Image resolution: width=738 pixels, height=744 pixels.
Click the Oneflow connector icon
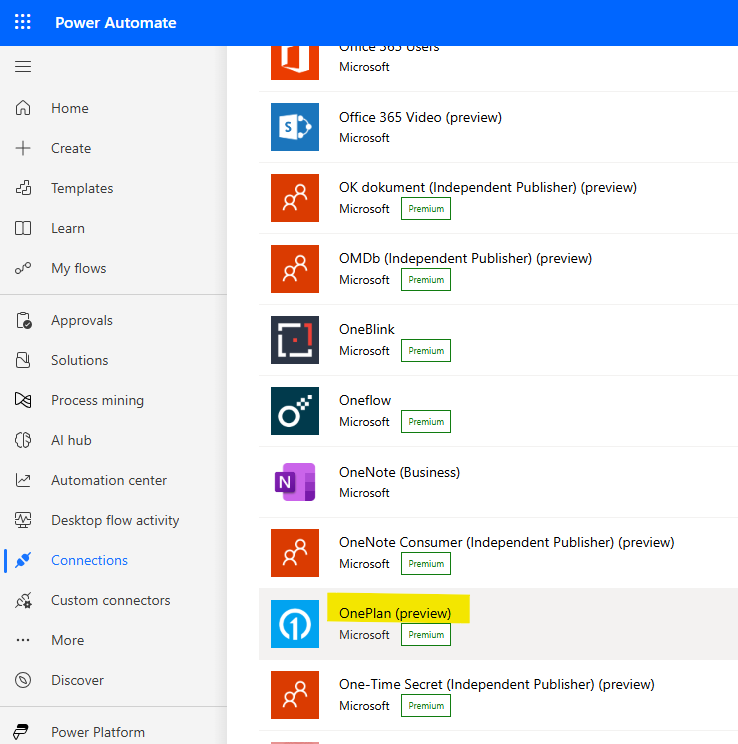click(295, 411)
